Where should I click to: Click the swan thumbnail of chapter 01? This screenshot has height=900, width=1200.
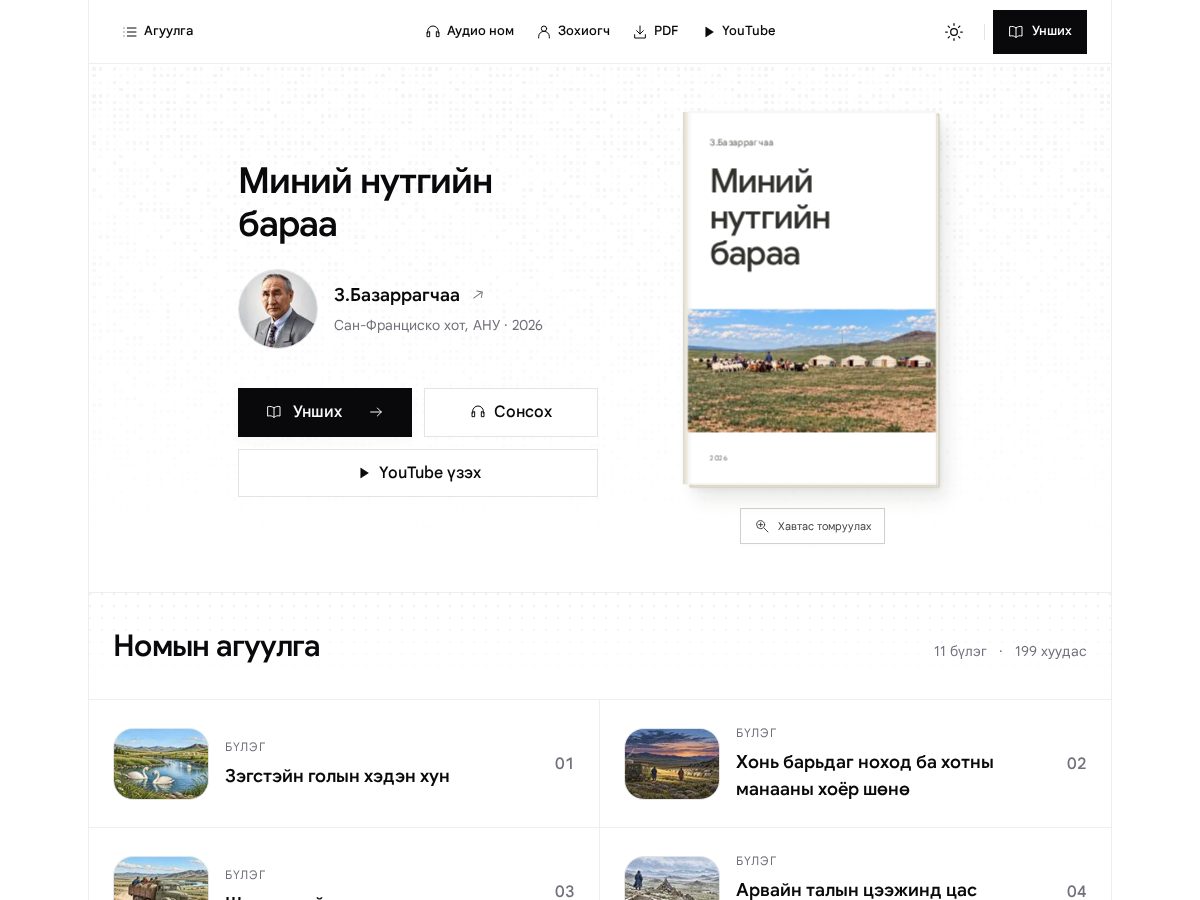tap(161, 764)
